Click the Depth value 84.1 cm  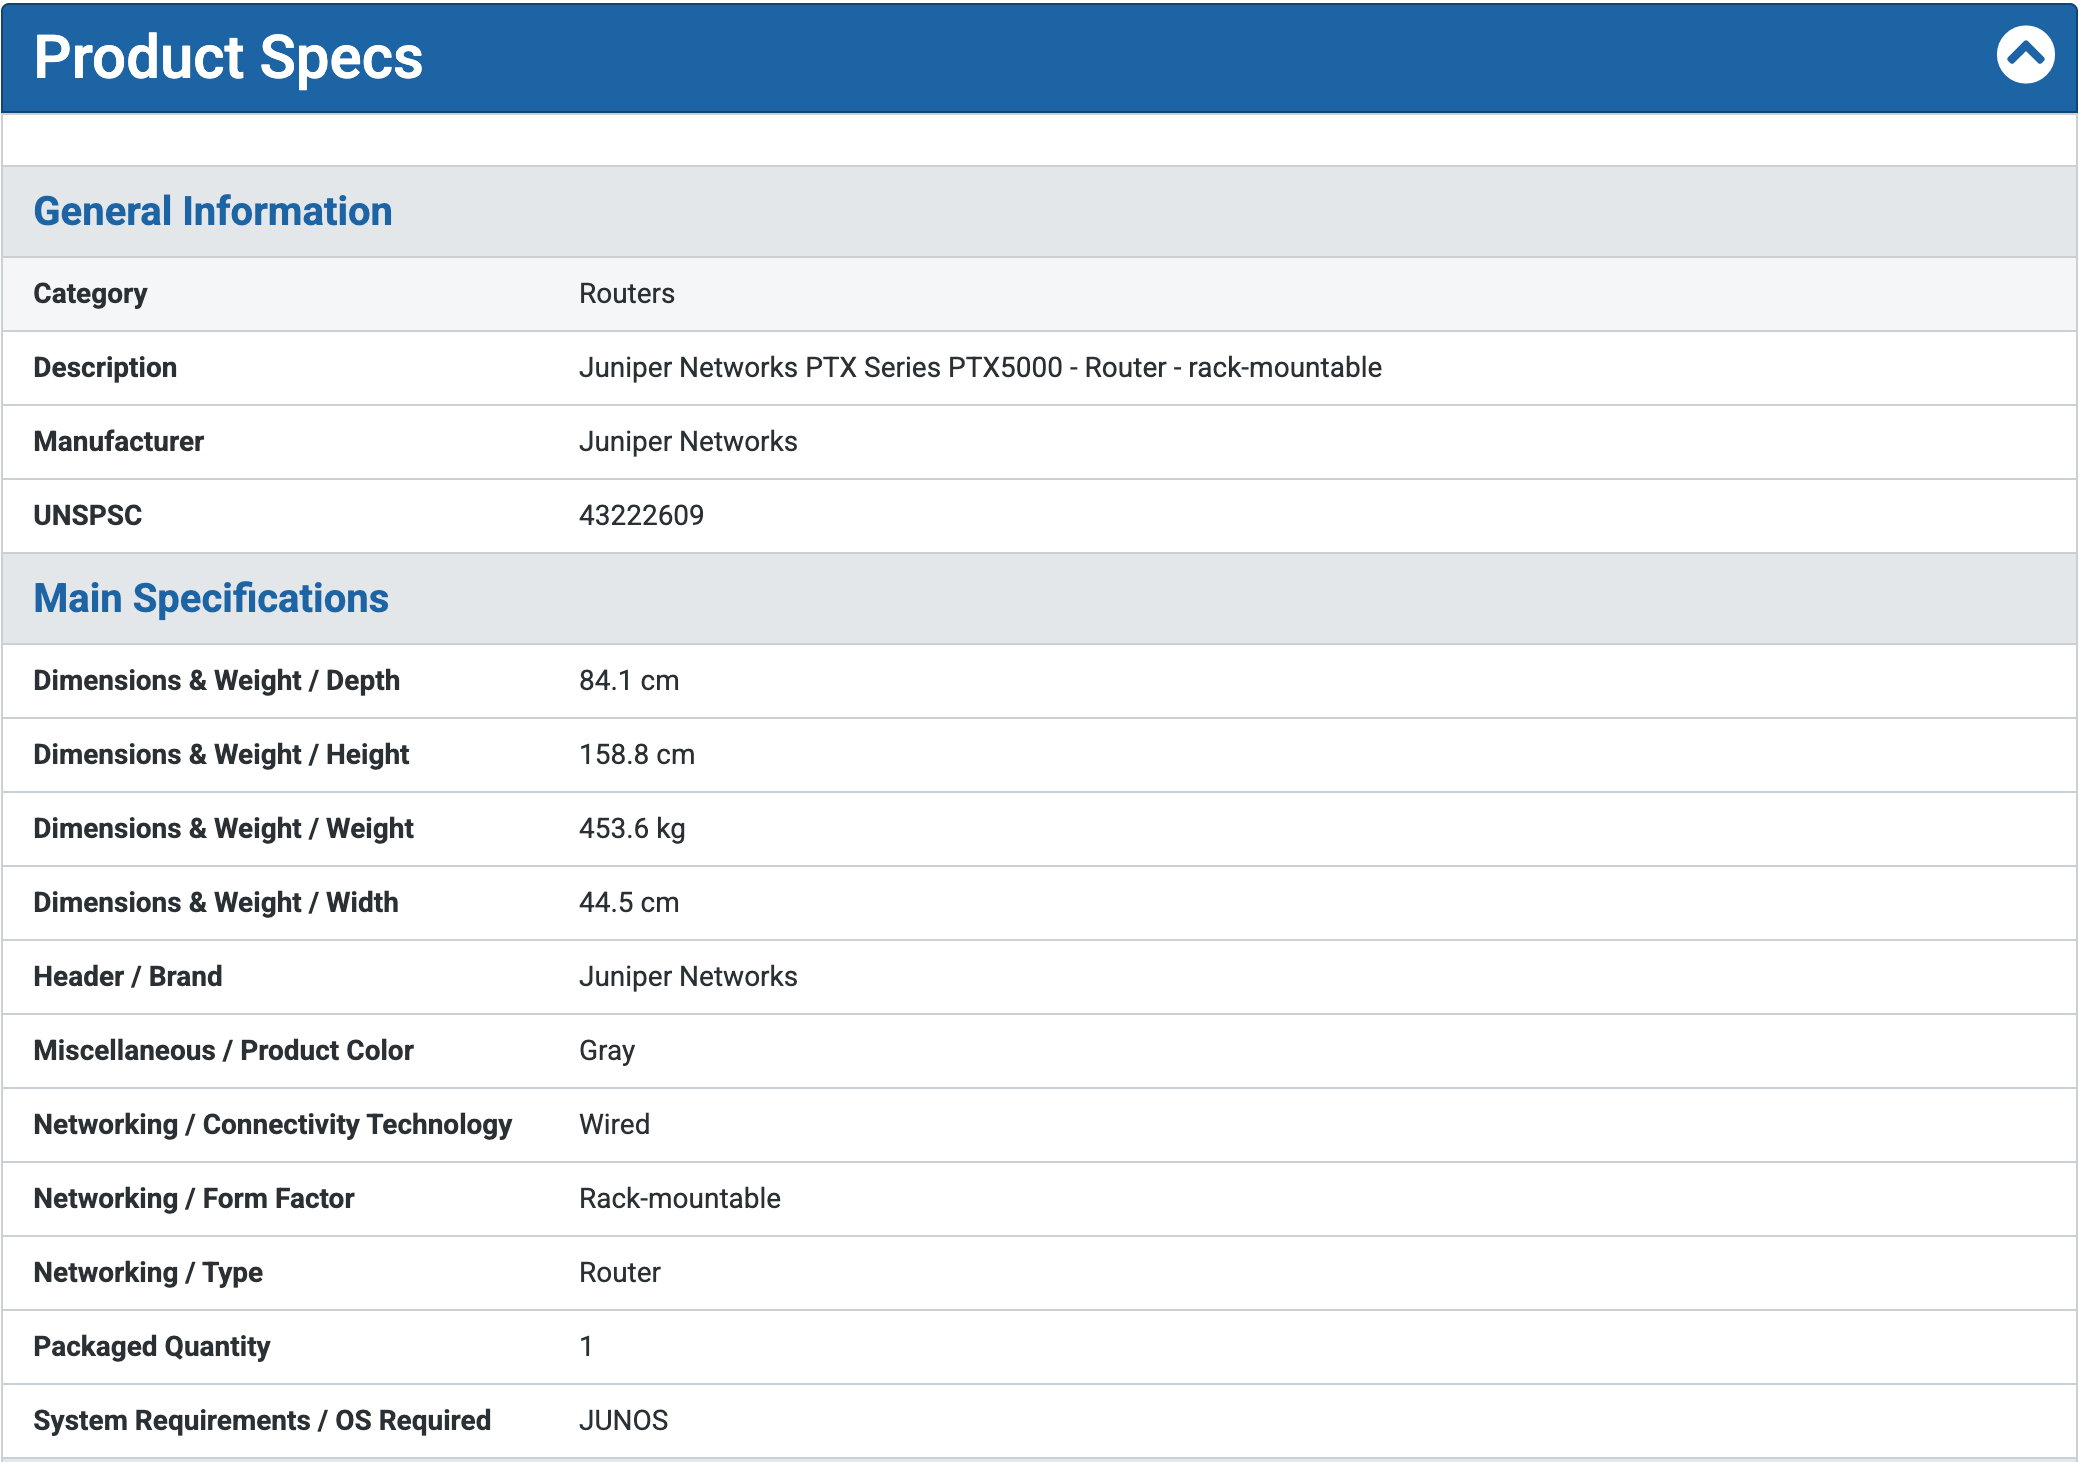click(628, 681)
